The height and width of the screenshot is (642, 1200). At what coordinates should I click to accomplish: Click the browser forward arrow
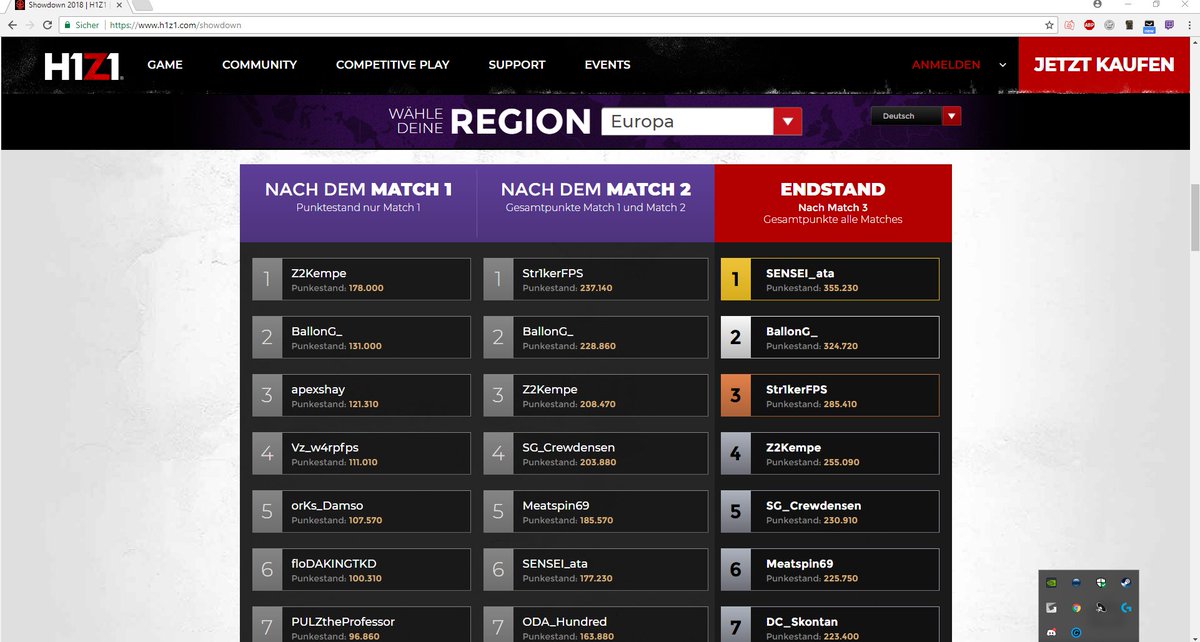[x=29, y=25]
